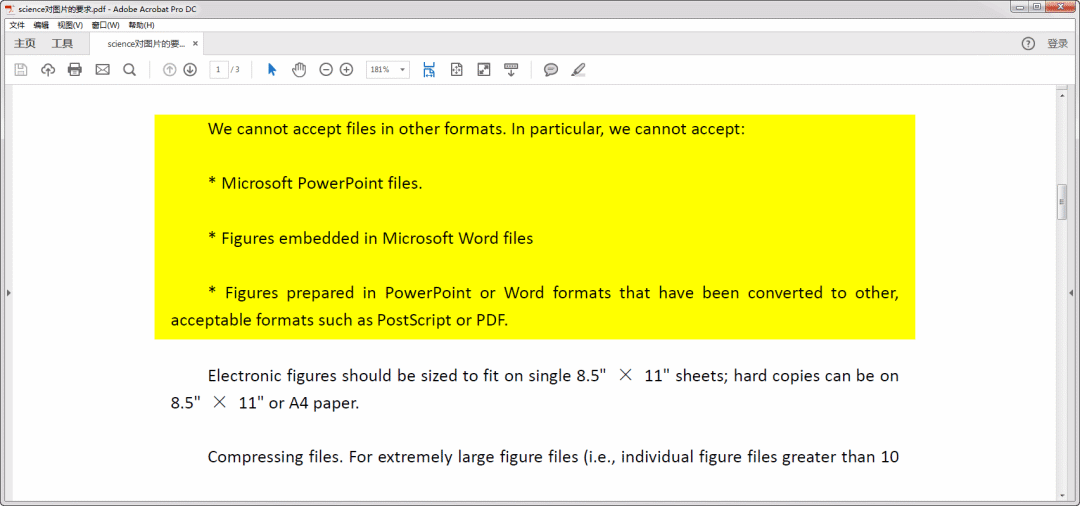Click the text 'acceptable formats such as PostScript or PDF.'
Viewport: 1080px width, 506px height.
(339, 321)
